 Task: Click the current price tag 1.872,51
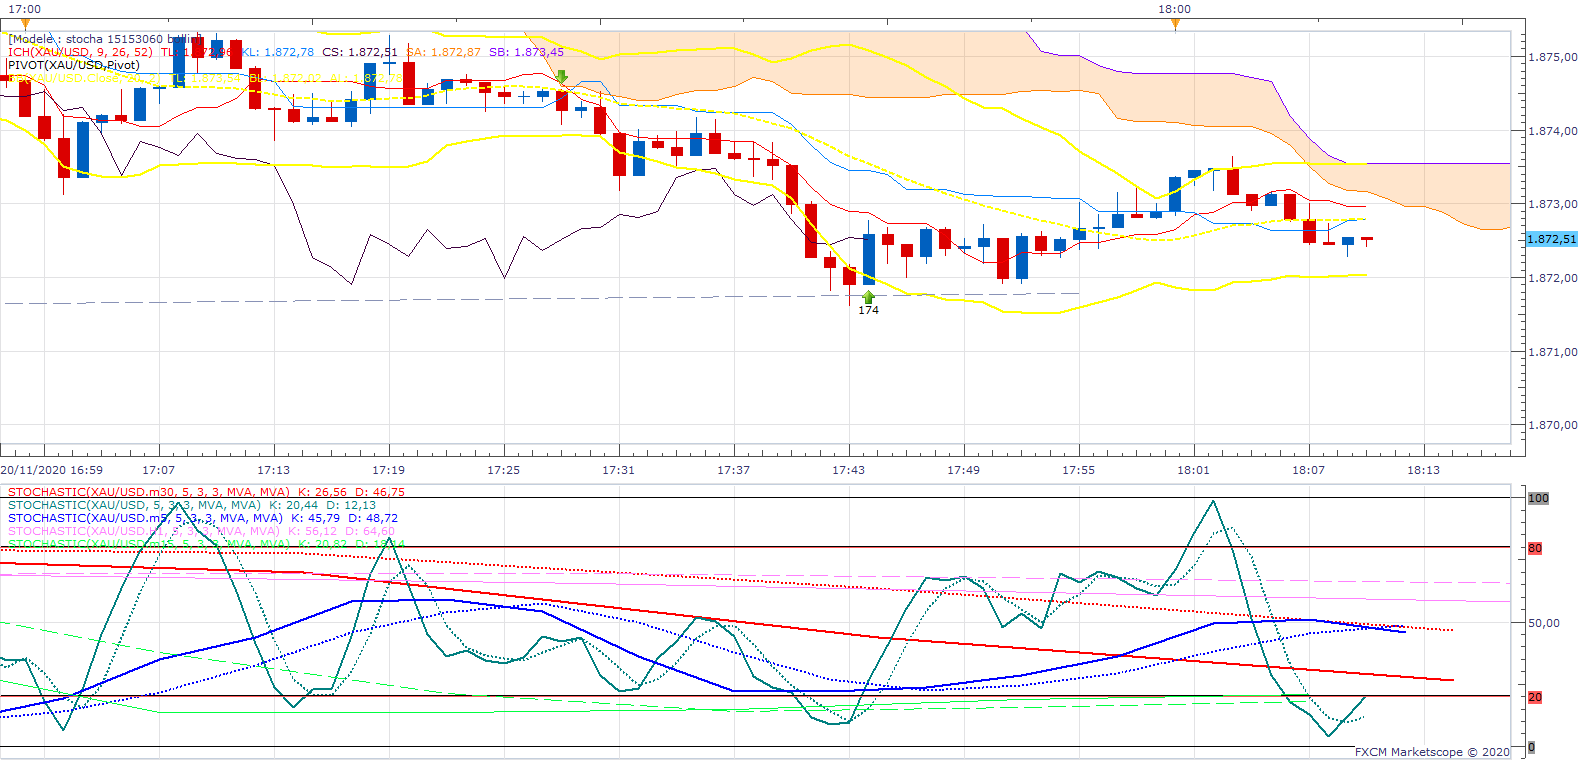click(x=1551, y=239)
